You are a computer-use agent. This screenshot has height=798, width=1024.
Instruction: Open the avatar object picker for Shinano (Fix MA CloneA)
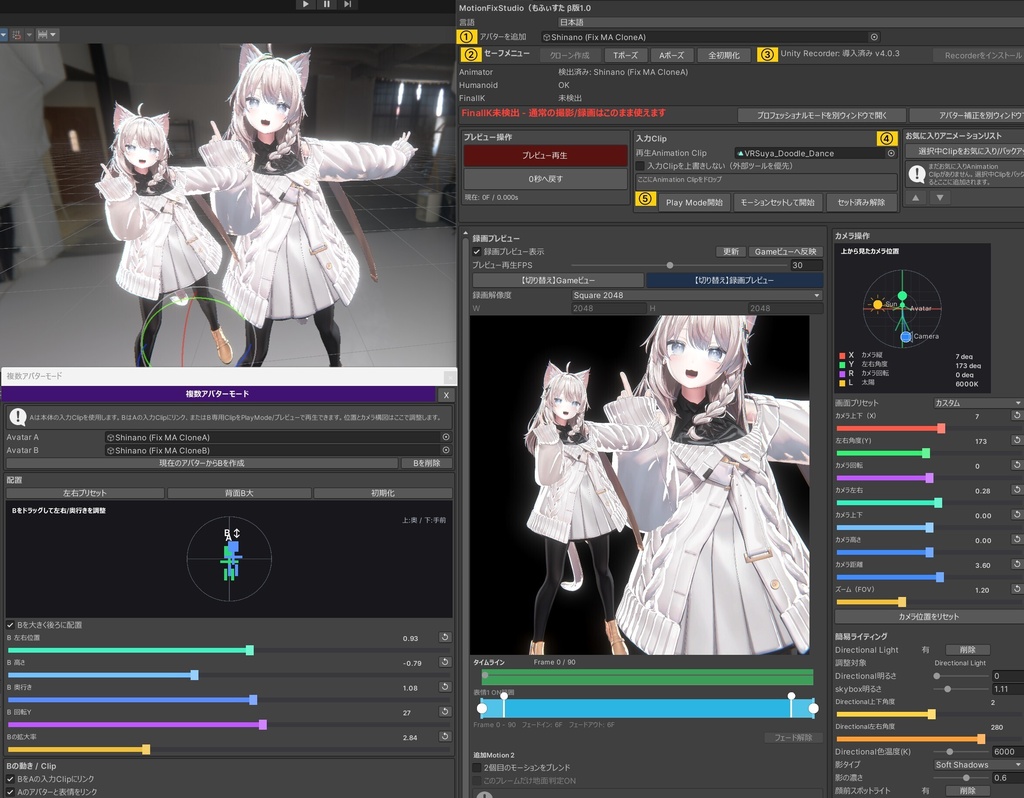pos(874,37)
